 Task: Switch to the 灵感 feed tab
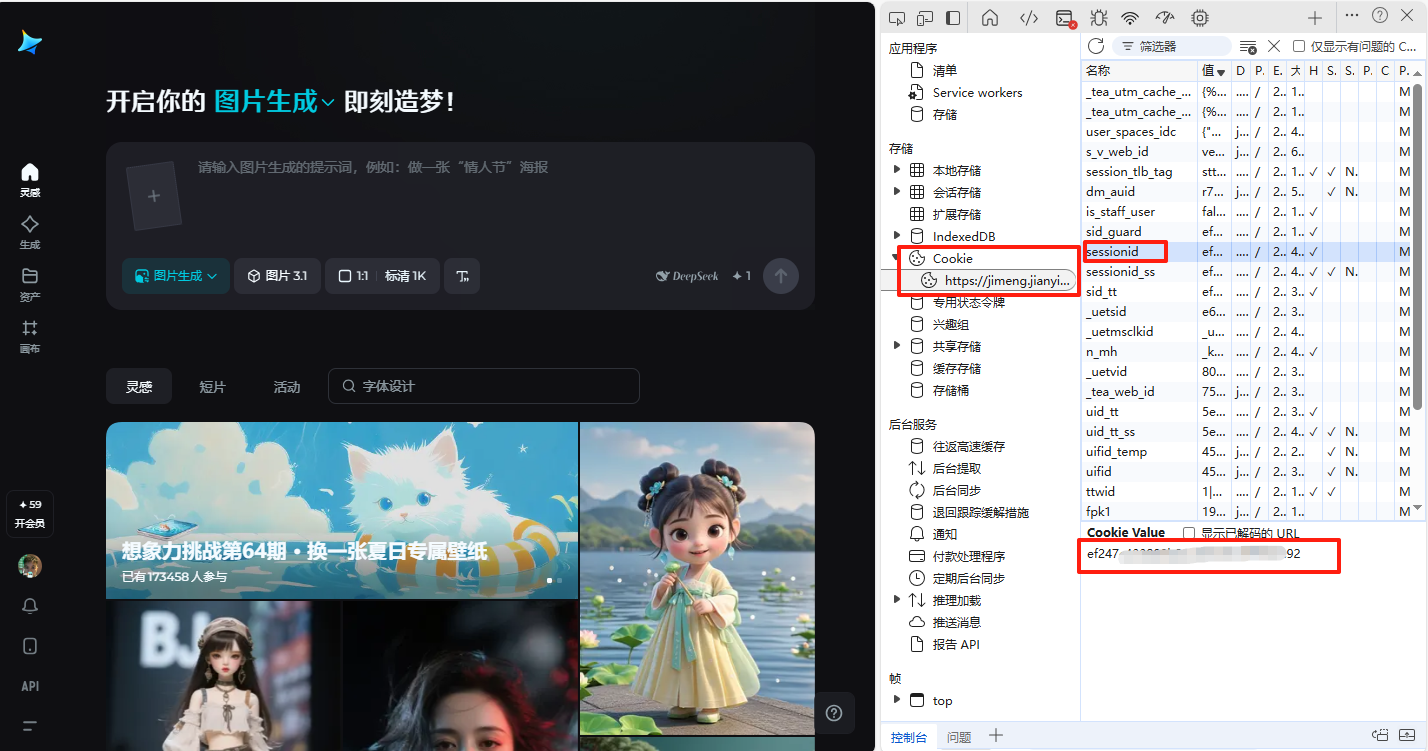tap(139, 386)
